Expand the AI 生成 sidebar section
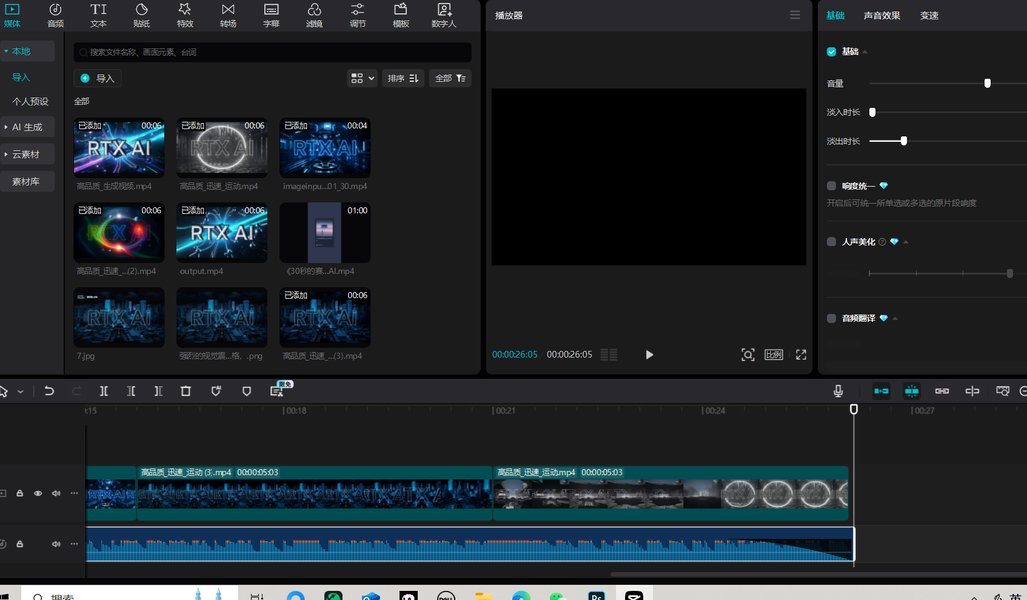Viewport: 1027px width, 600px height. [x=6, y=127]
